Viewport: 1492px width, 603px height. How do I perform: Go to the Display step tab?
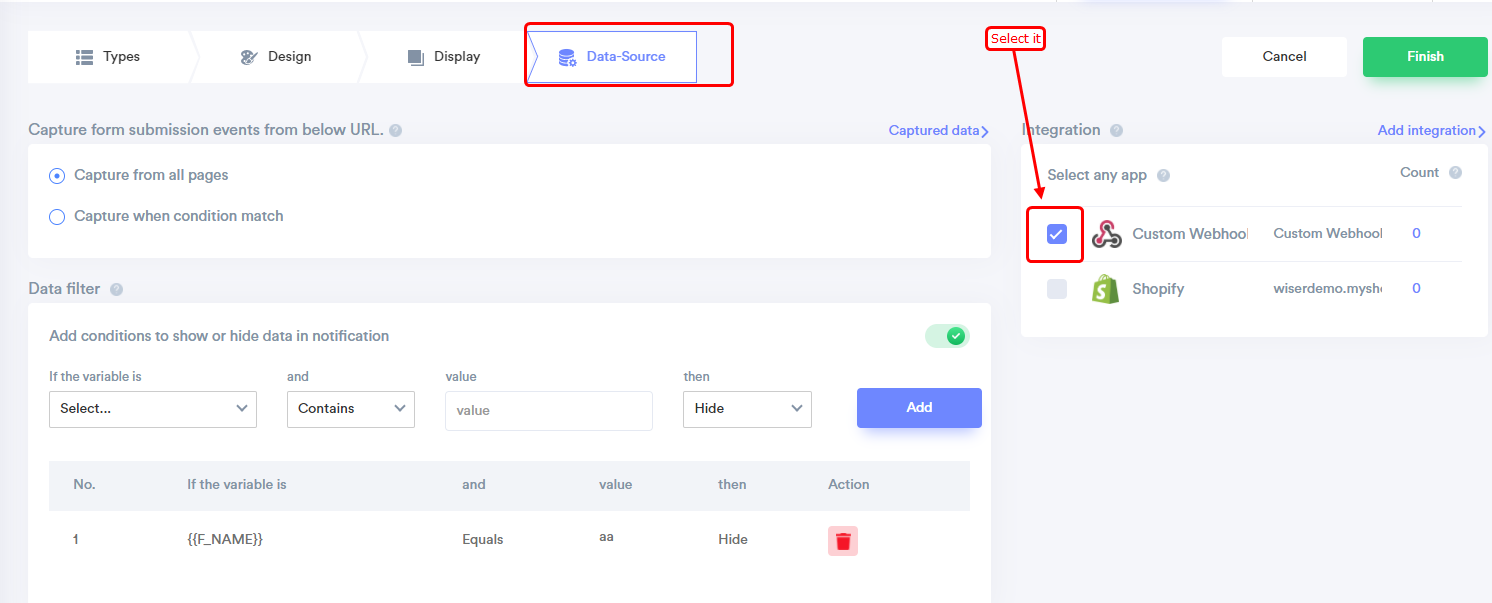pos(444,57)
